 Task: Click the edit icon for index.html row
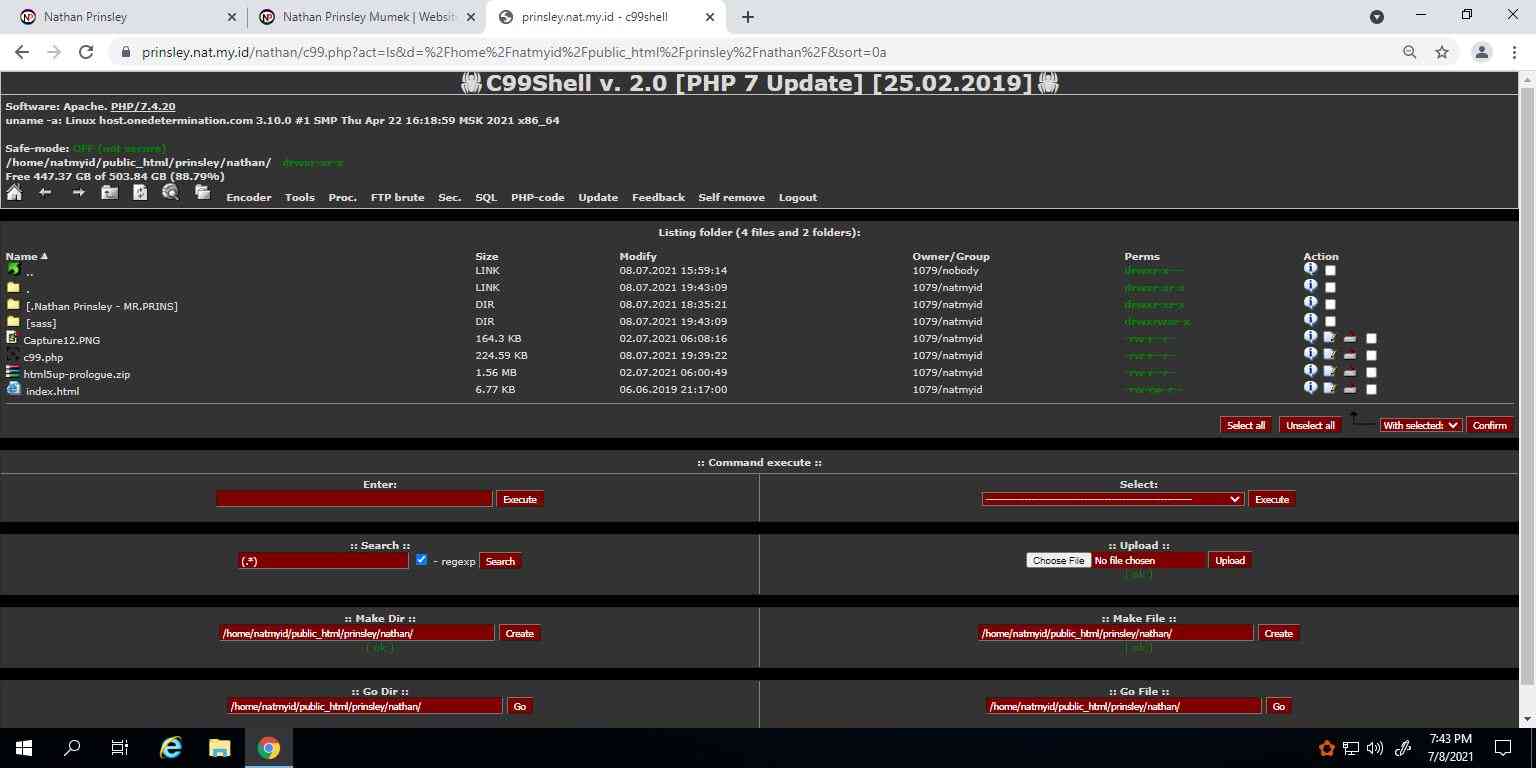1330,388
